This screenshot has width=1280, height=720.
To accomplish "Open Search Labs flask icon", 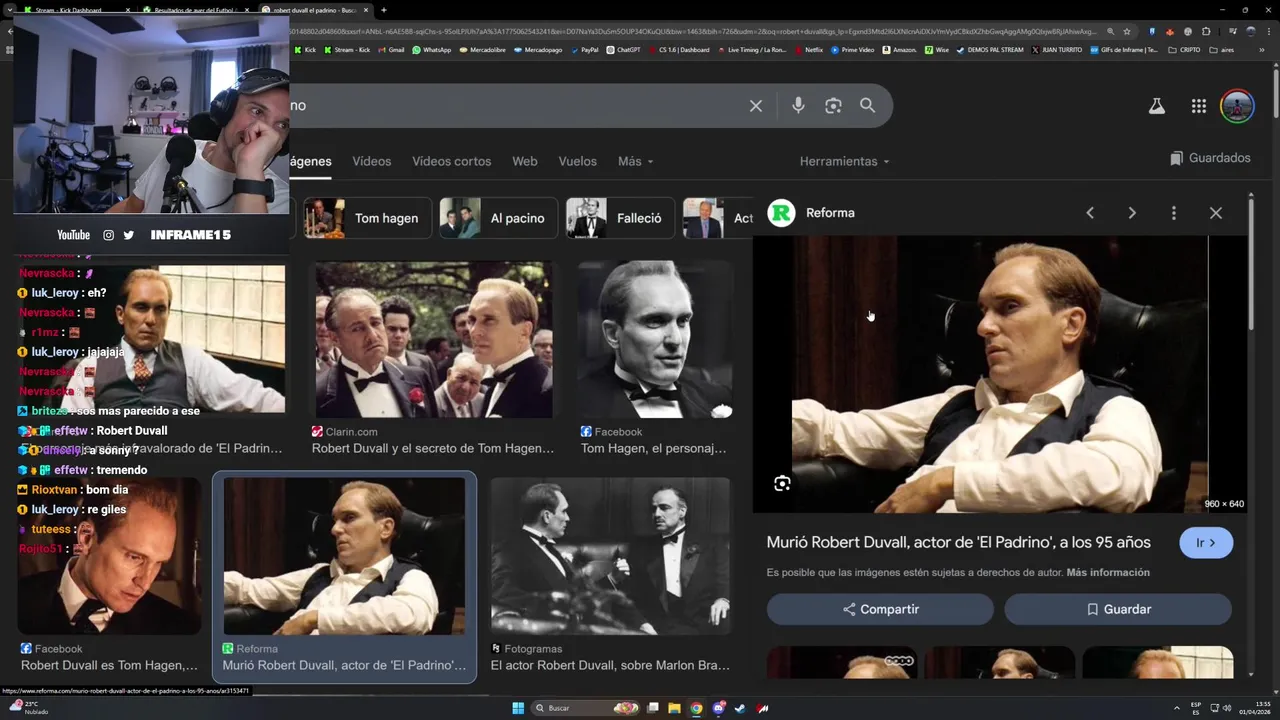I will (x=1157, y=106).
